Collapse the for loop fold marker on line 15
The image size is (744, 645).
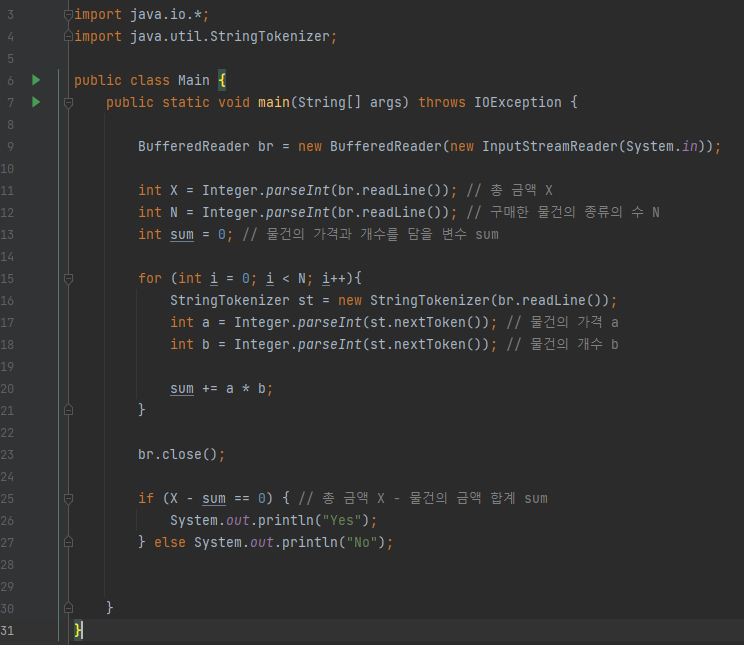pyautogui.click(x=68, y=279)
